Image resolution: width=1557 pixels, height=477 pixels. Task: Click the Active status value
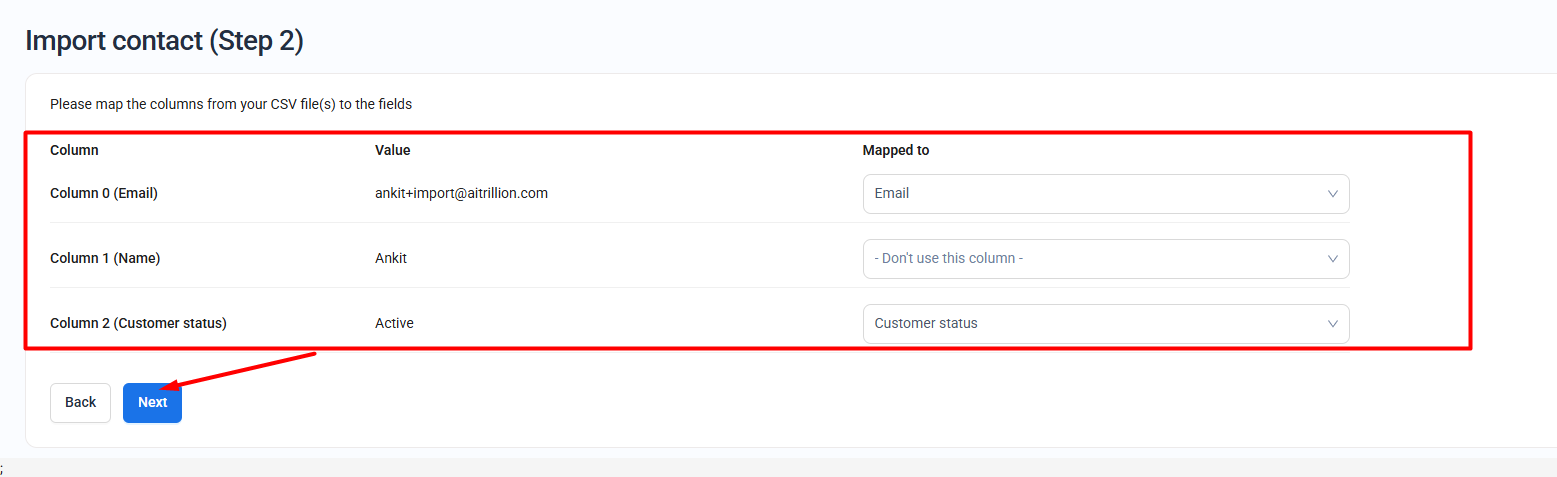point(394,323)
